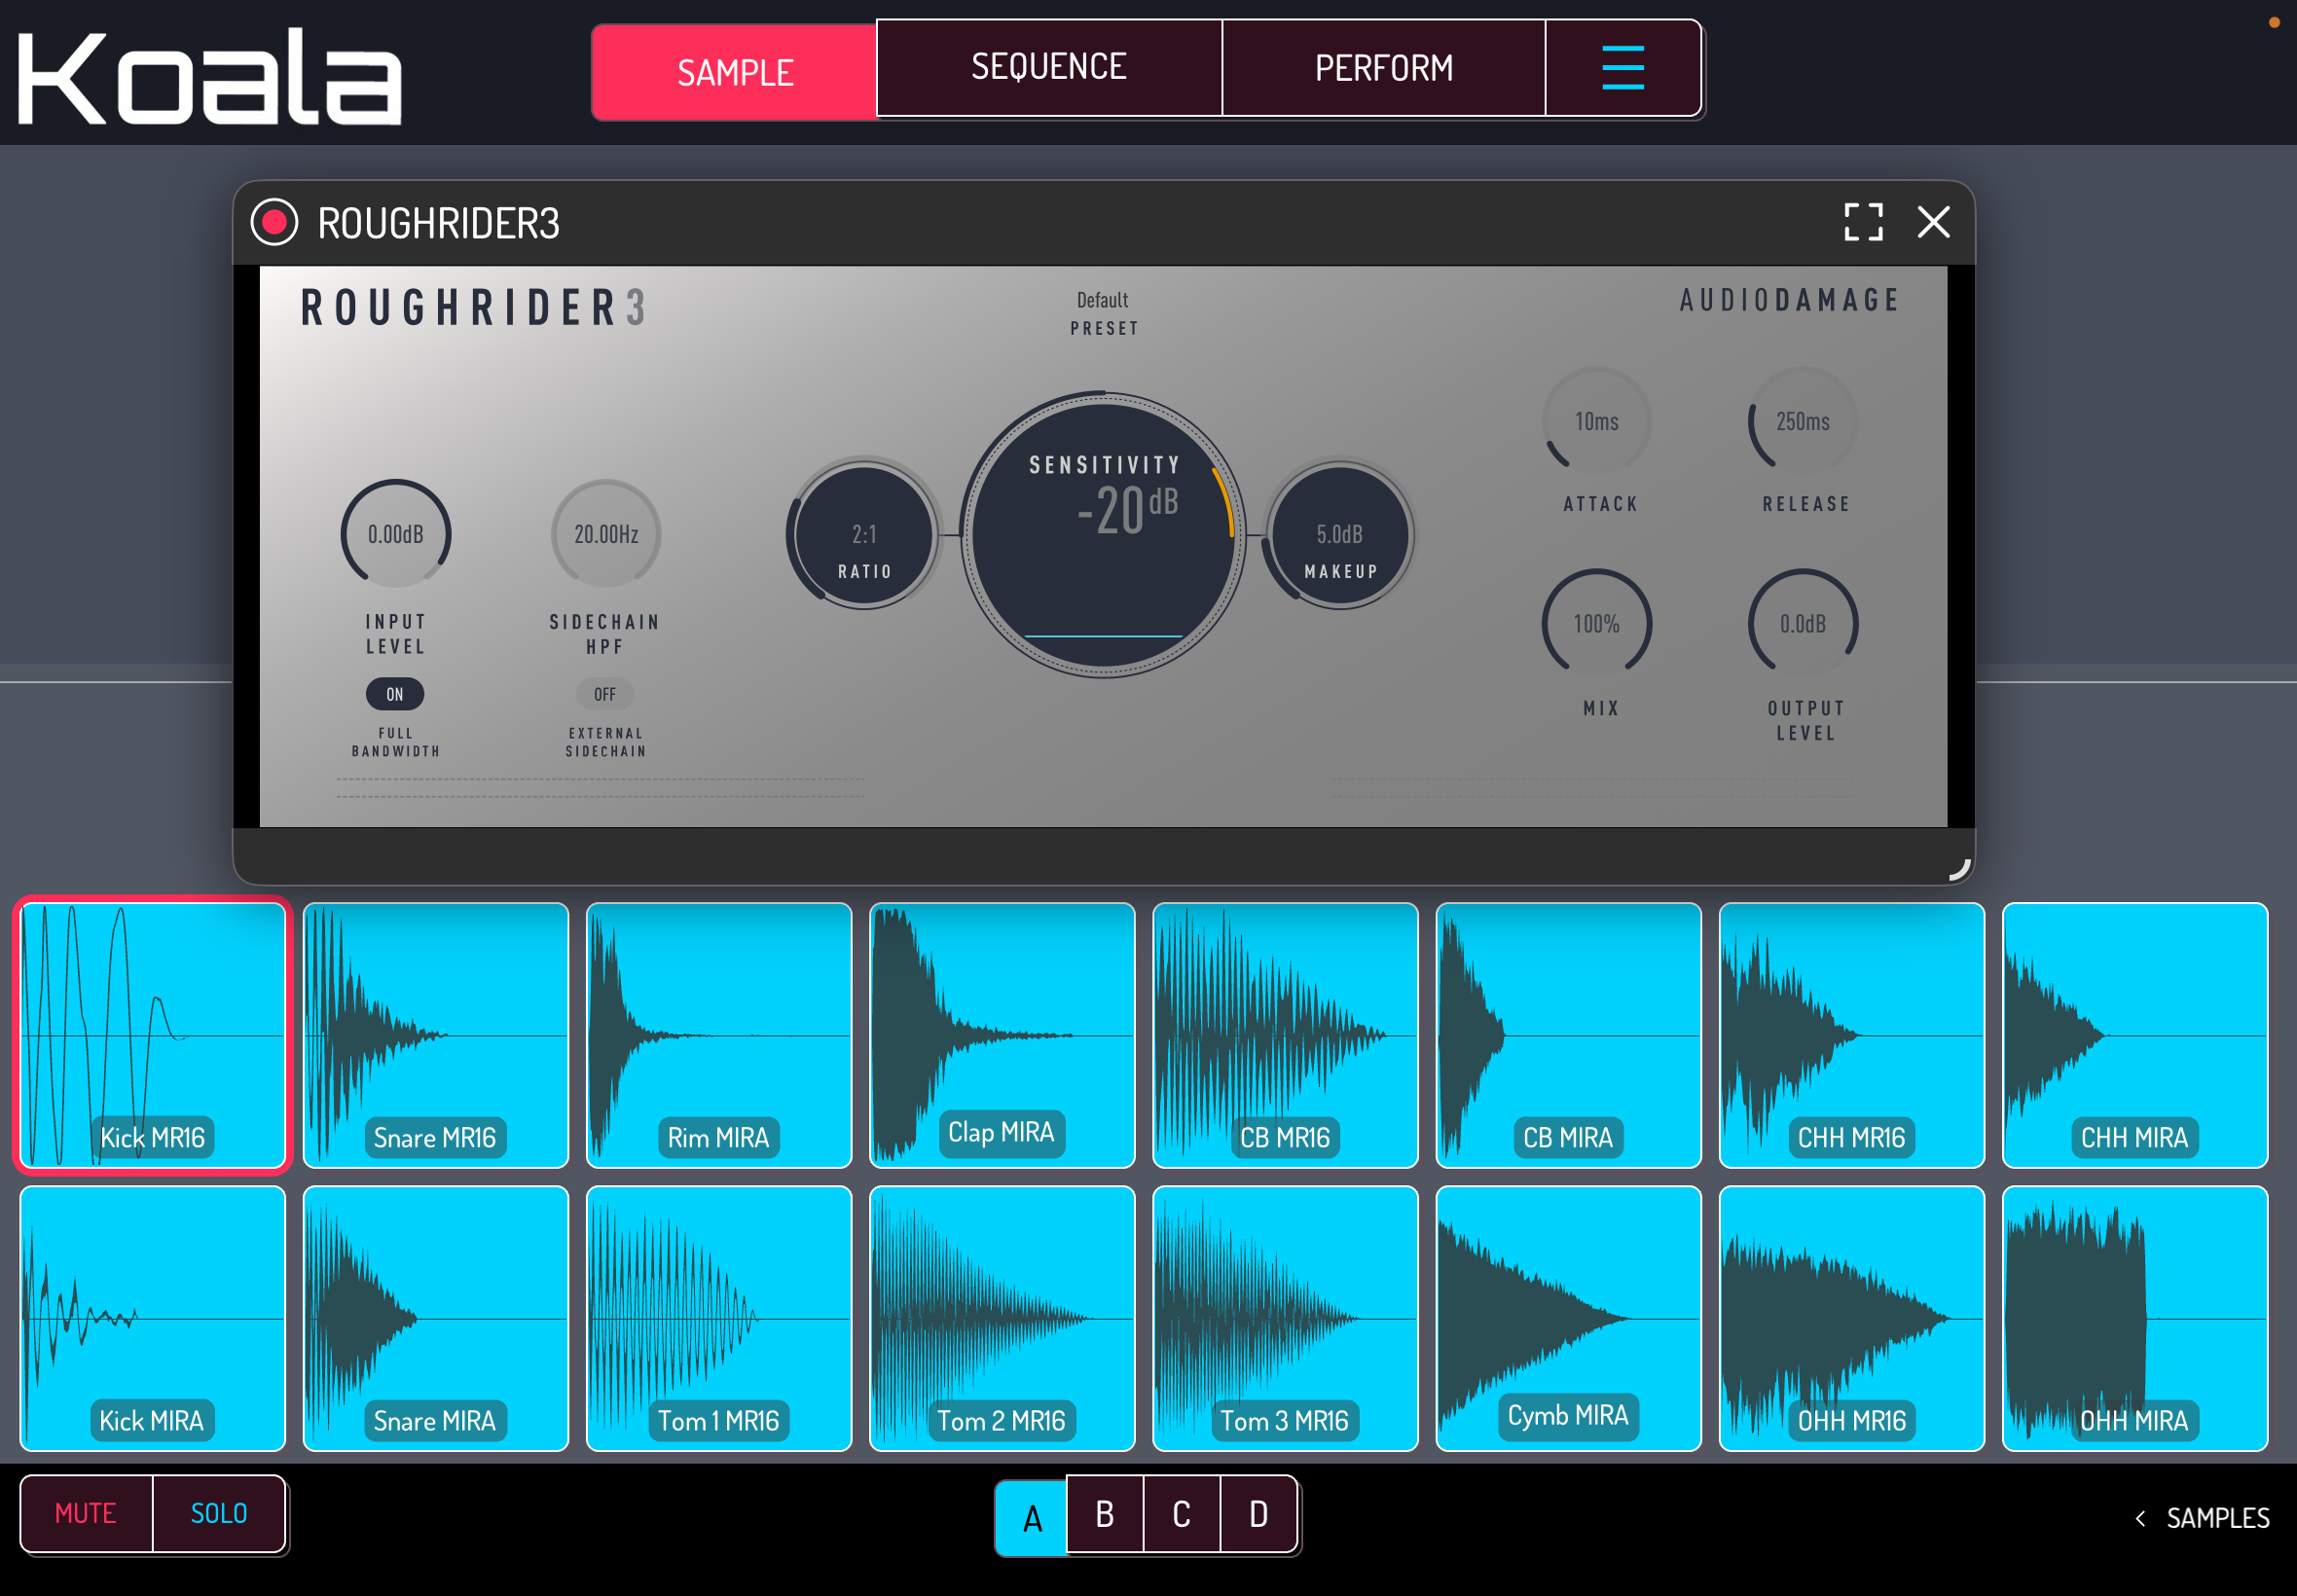The width and height of the screenshot is (2297, 1596).
Task: Toggle the MUTE button
Action: click(x=86, y=1513)
